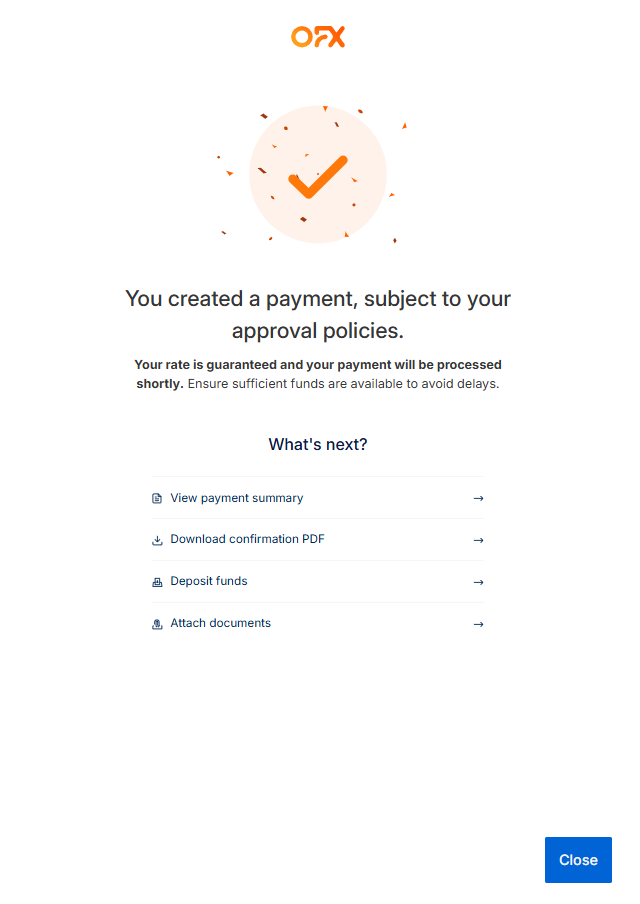Image resolution: width=640 pixels, height=904 pixels.
Task: Select Download confirmation PDF
Action: [247, 539]
